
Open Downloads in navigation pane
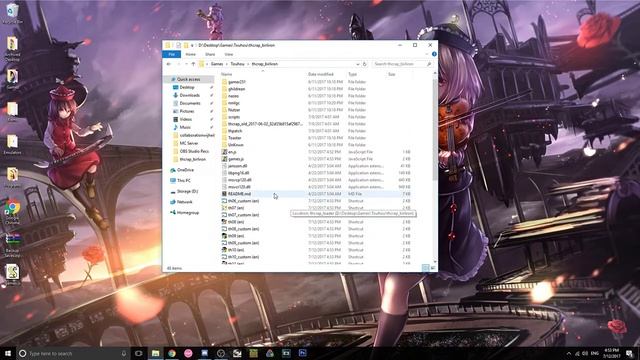click(x=190, y=95)
